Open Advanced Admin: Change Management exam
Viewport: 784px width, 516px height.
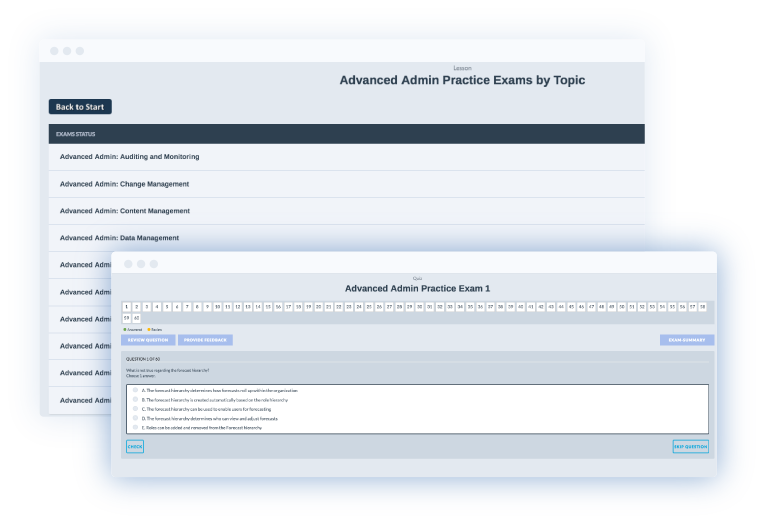pos(124,184)
